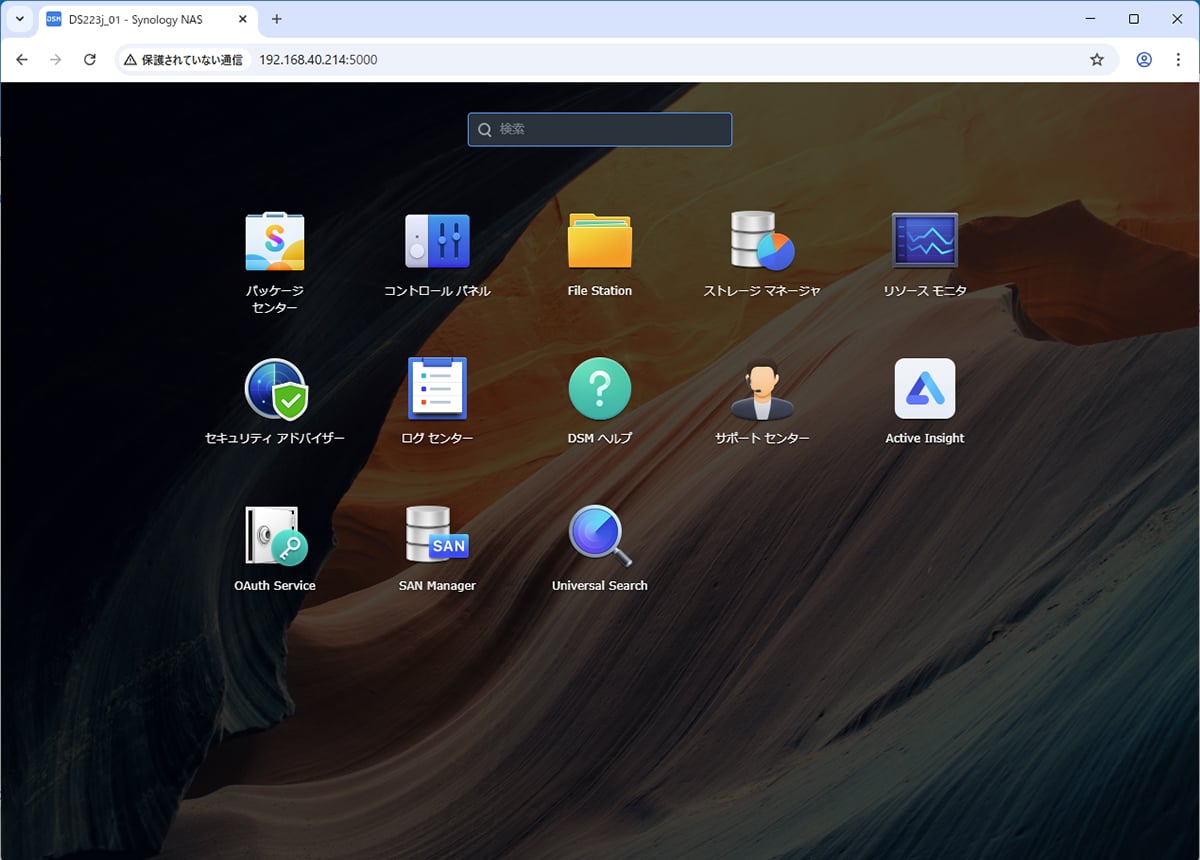Viewport: 1200px width, 860px height.
Task: Open Storage Manager (ストレージマネージャ)
Action: pyautogui.click(x=762, y=242)
